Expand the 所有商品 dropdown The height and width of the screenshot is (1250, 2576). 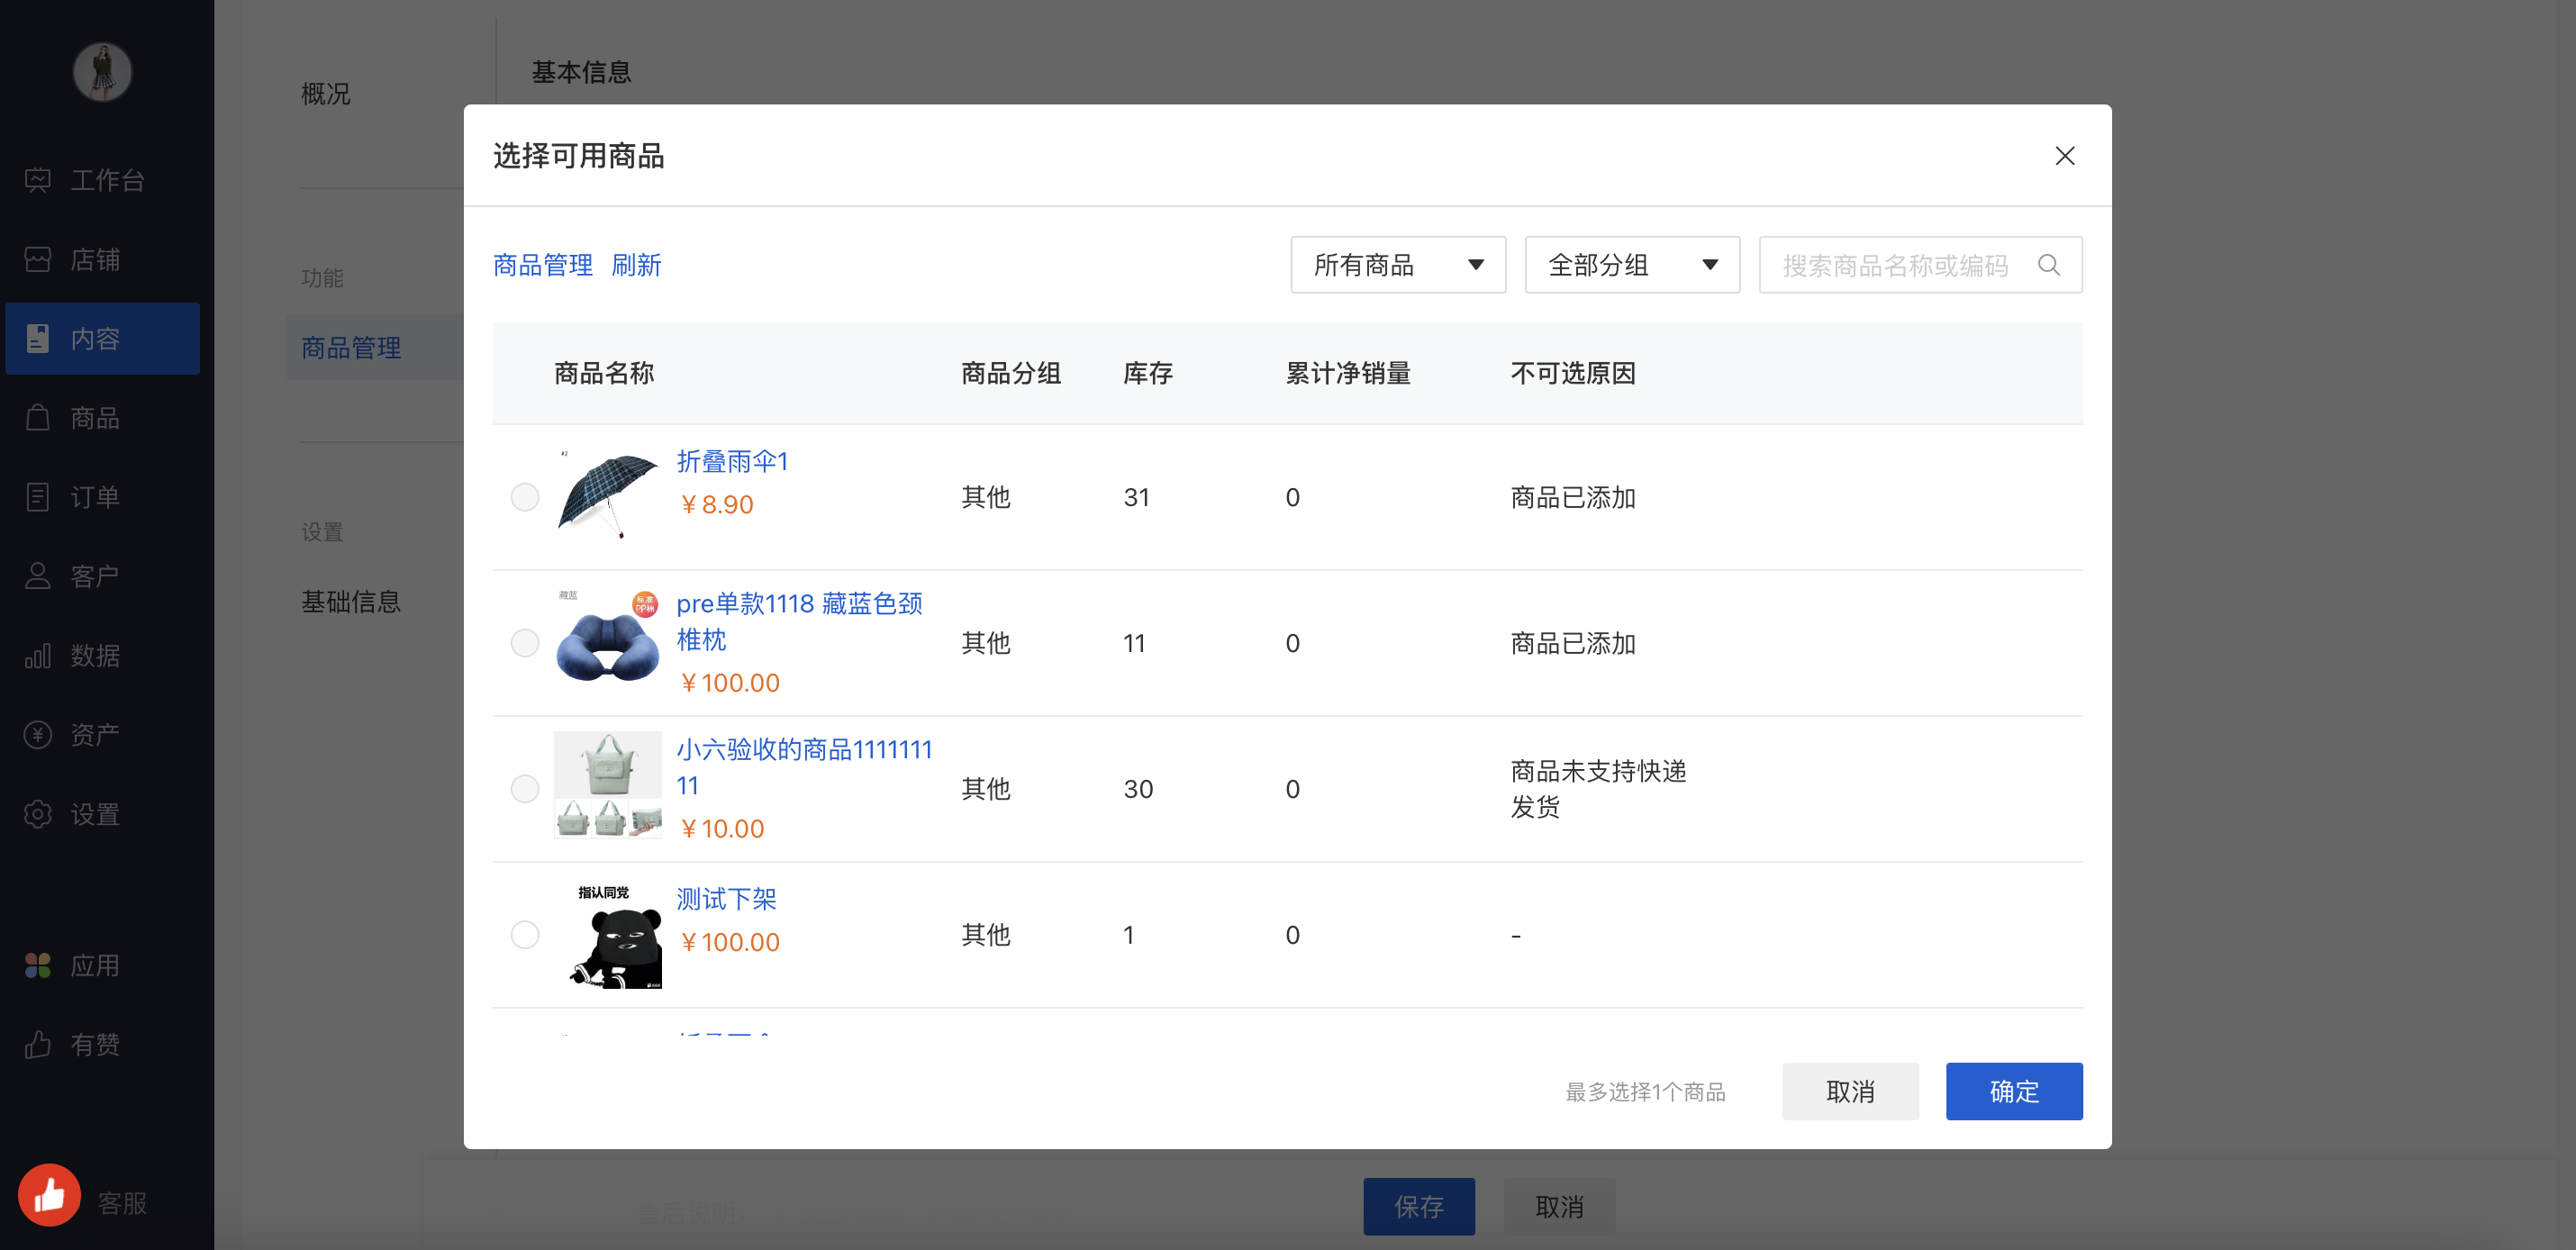point(1397,265)
